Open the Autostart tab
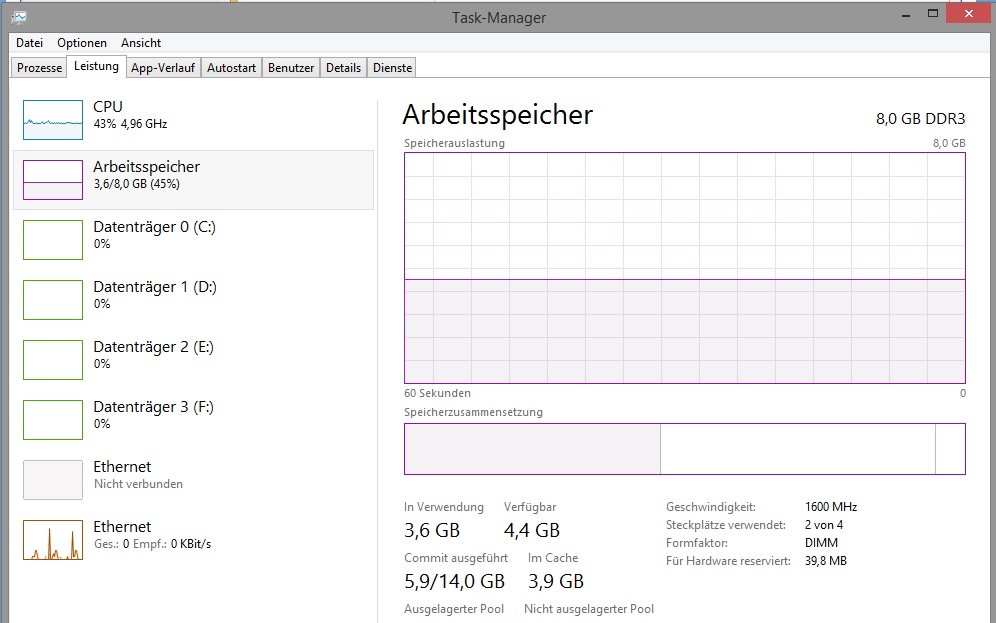This screenshot has width=996, height=623. pyautogui.click(x=231, y=68)
